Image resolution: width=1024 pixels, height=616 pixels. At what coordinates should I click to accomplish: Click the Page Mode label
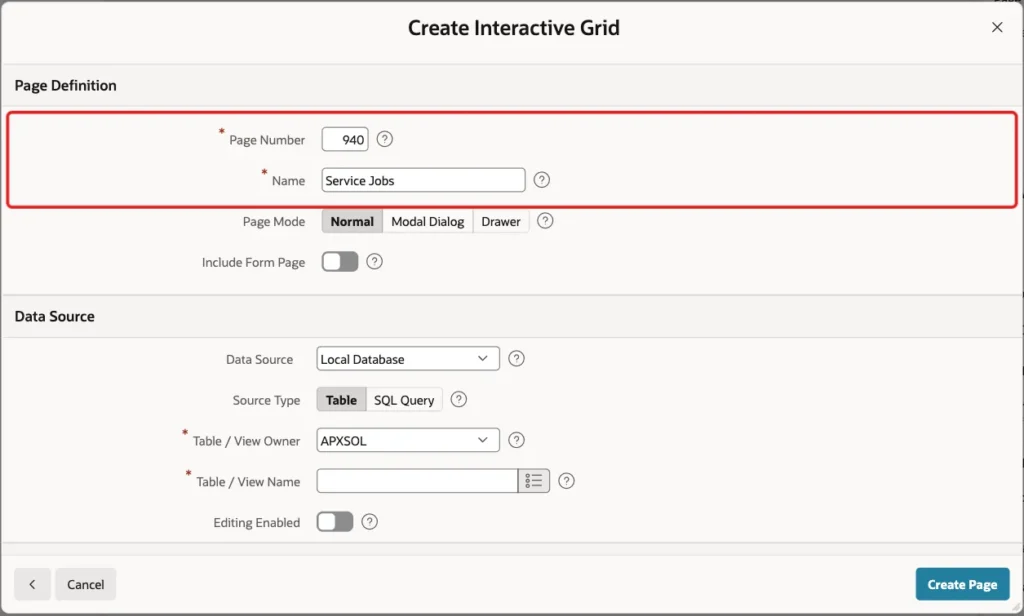(x=274, y=221)
